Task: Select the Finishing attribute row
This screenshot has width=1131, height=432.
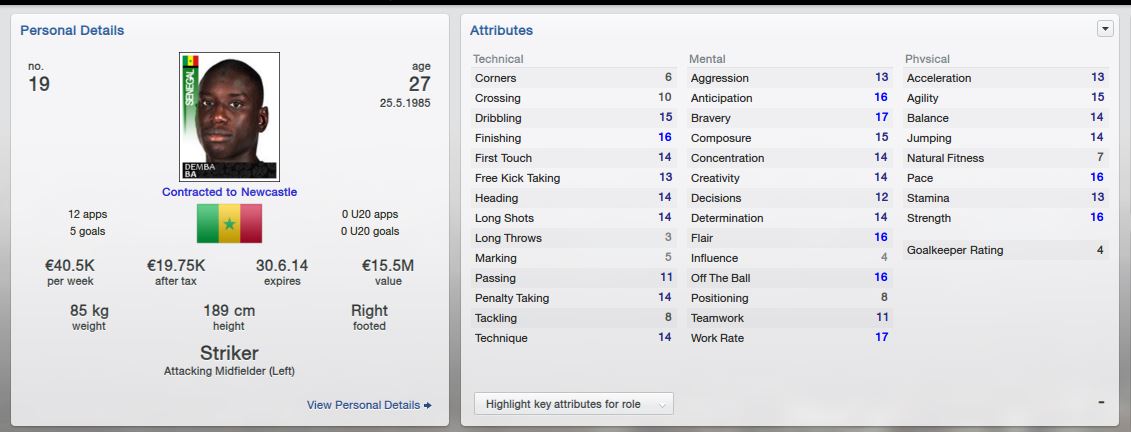Action: 573,138
